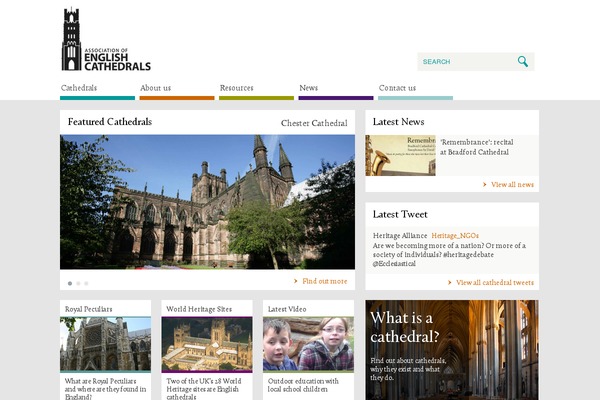The image size is (600, 400).
Task: Open the 'What is a cathedral?' banner
Action: [x=452, y=350]
